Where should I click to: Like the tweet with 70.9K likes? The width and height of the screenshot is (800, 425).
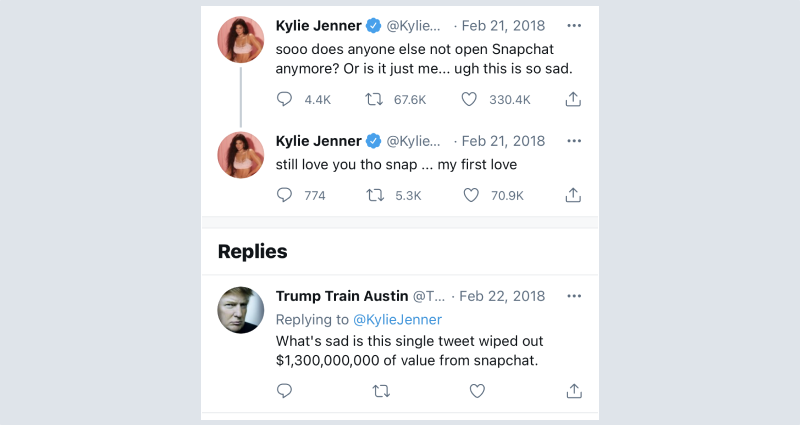pos(471,195)
